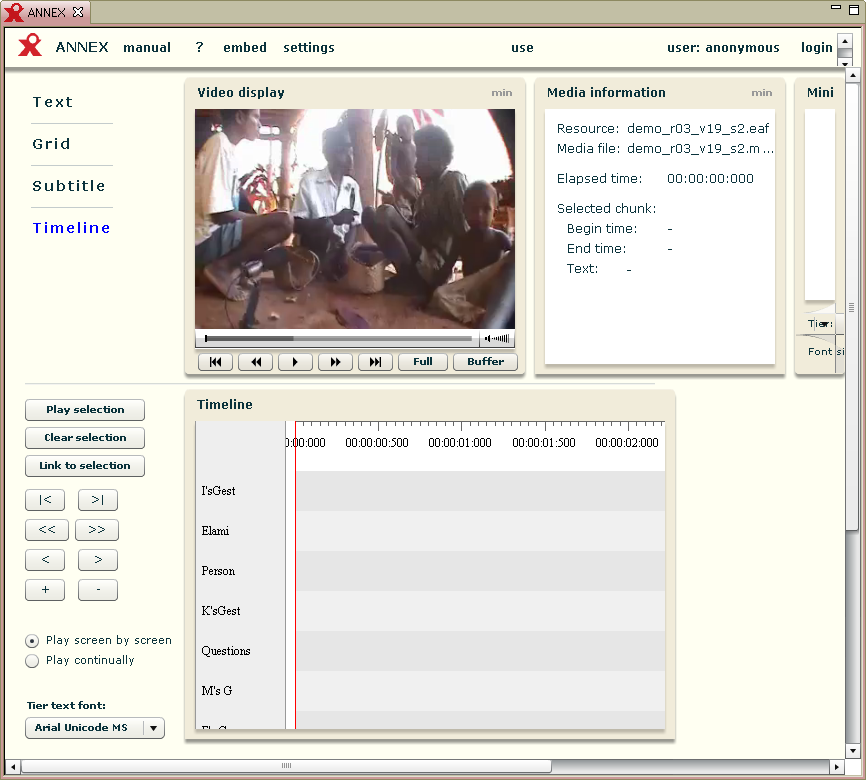The image size is (866, 780).
Task: Minimize the Media information panel
Action: pyautogui.click(x=762, y=93)
